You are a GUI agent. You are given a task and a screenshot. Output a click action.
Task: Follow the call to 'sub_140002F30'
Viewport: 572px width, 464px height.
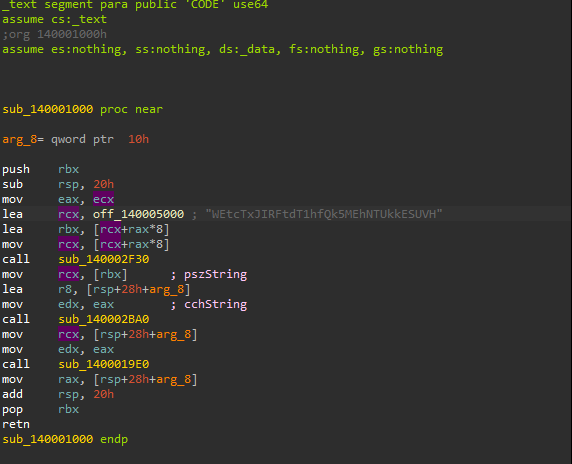click(x=104, y=259)
